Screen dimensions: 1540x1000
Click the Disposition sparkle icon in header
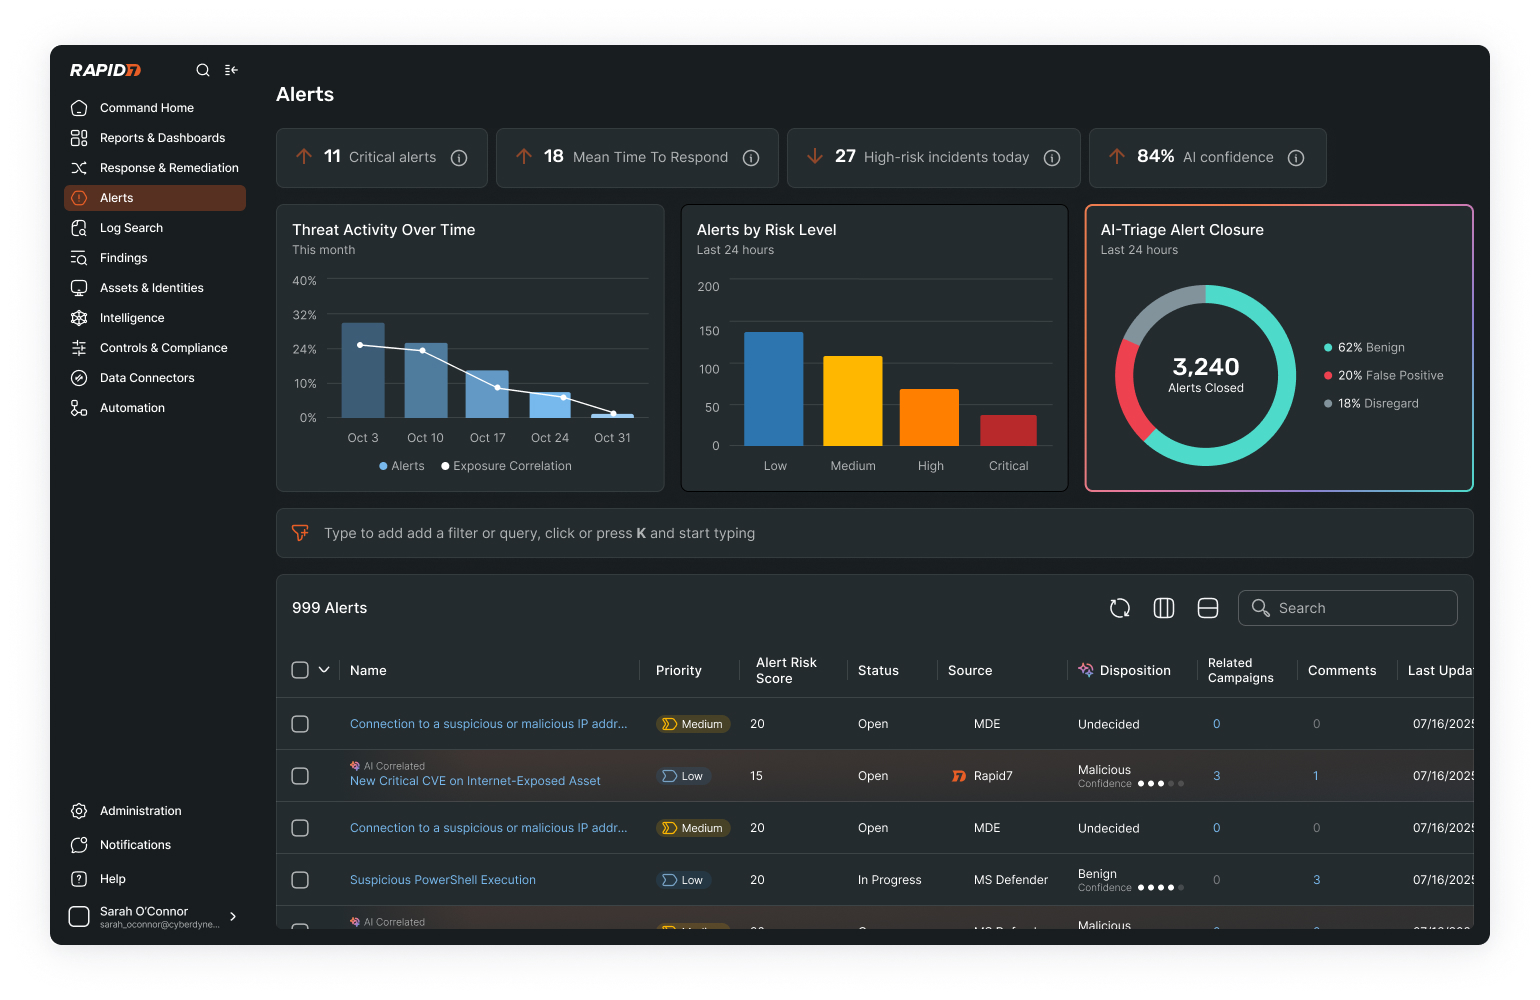coord(1086,670)
